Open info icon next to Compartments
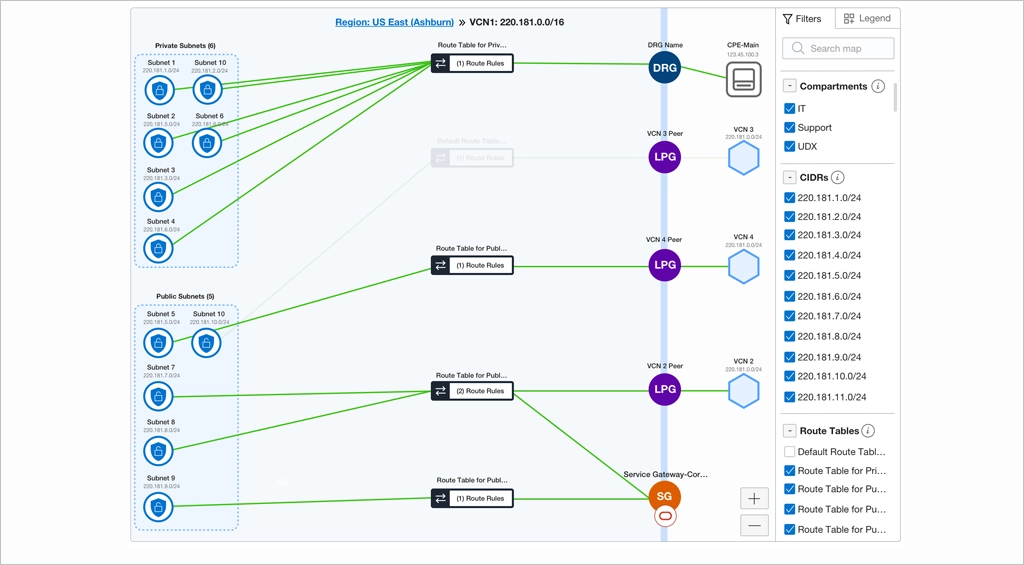 pos(878,87)
